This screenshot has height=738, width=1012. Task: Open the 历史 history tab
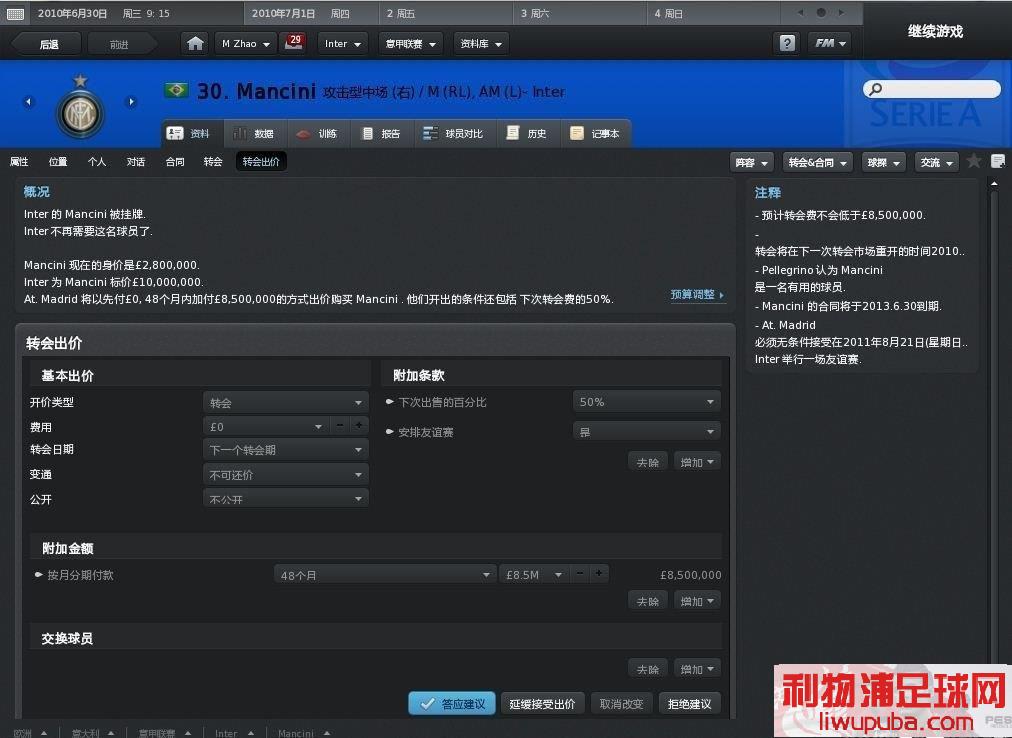point(527,134)
